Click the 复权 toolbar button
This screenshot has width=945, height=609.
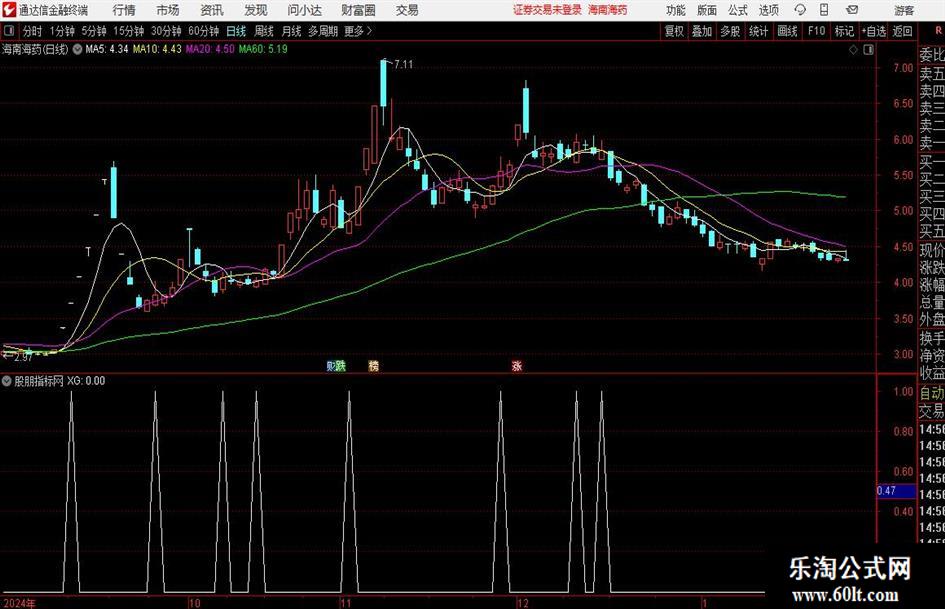(674, 31)
